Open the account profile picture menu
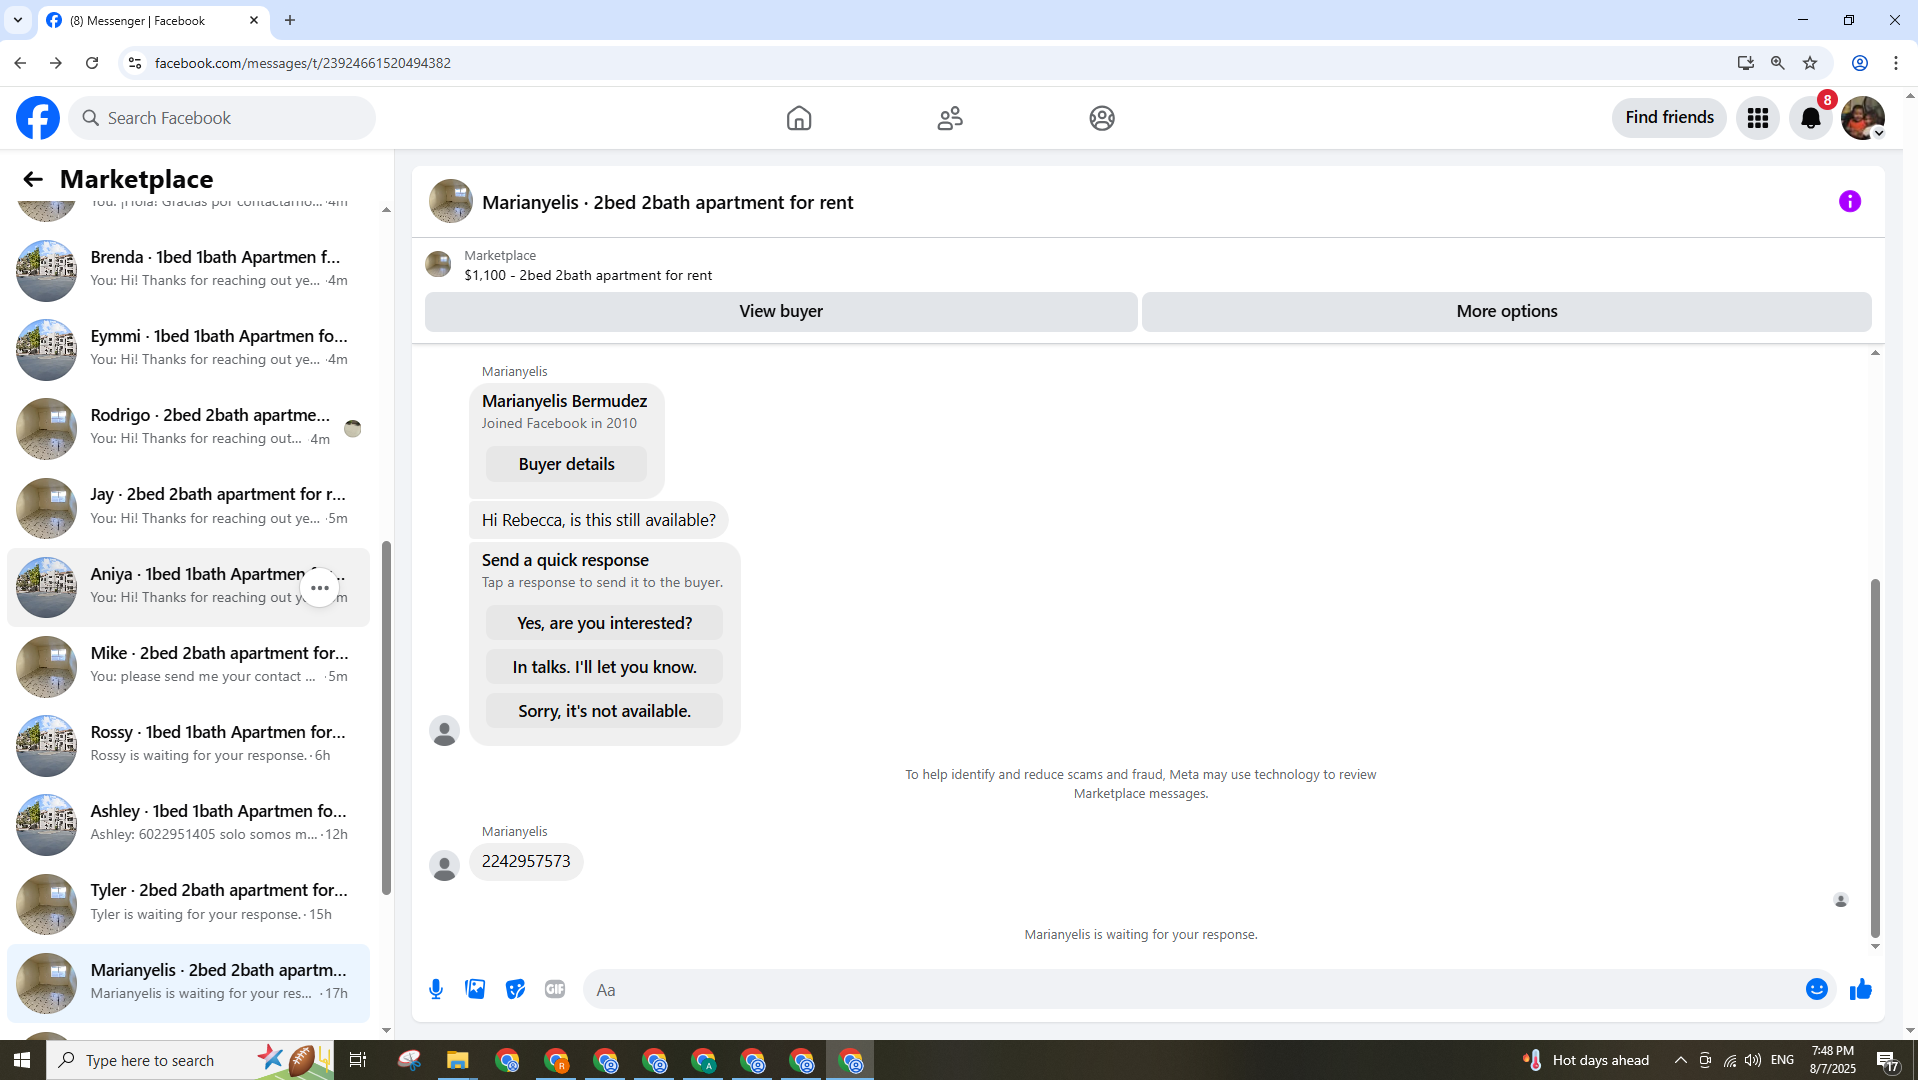 1863,118
